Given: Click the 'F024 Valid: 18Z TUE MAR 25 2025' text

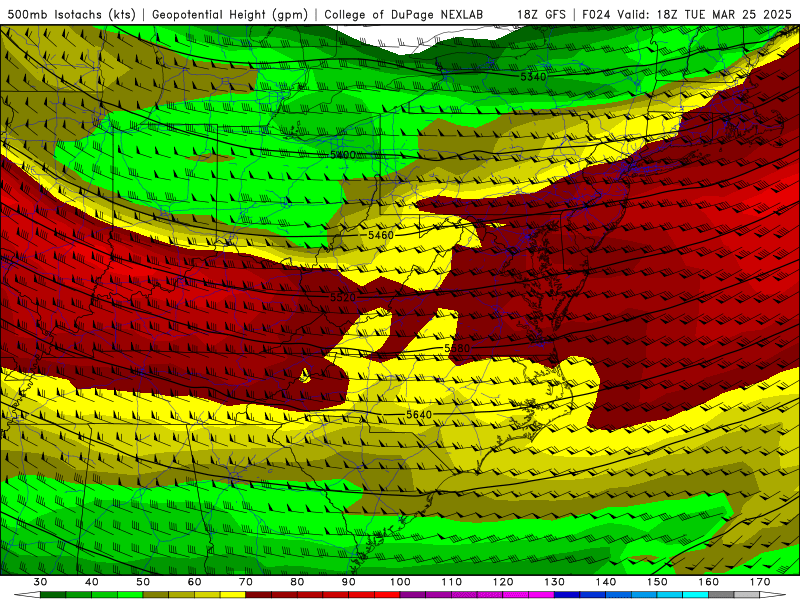Looking at the screenshot, I should (x=687, y=15).
